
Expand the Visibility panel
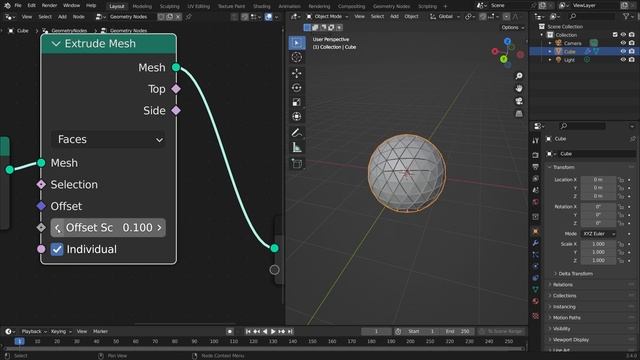(562, 329)
